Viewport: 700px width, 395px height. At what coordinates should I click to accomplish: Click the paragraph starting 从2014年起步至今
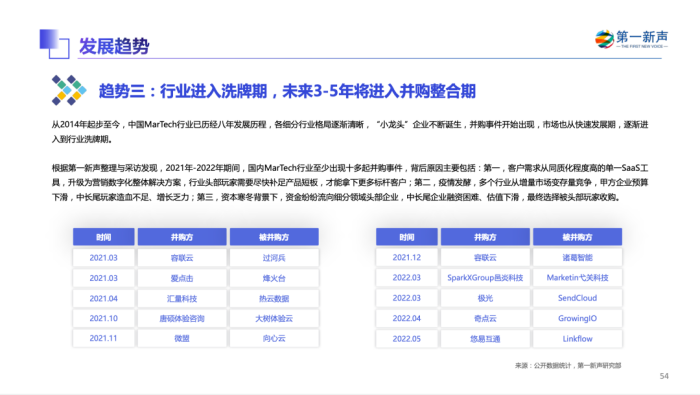(x=350, y=132)
